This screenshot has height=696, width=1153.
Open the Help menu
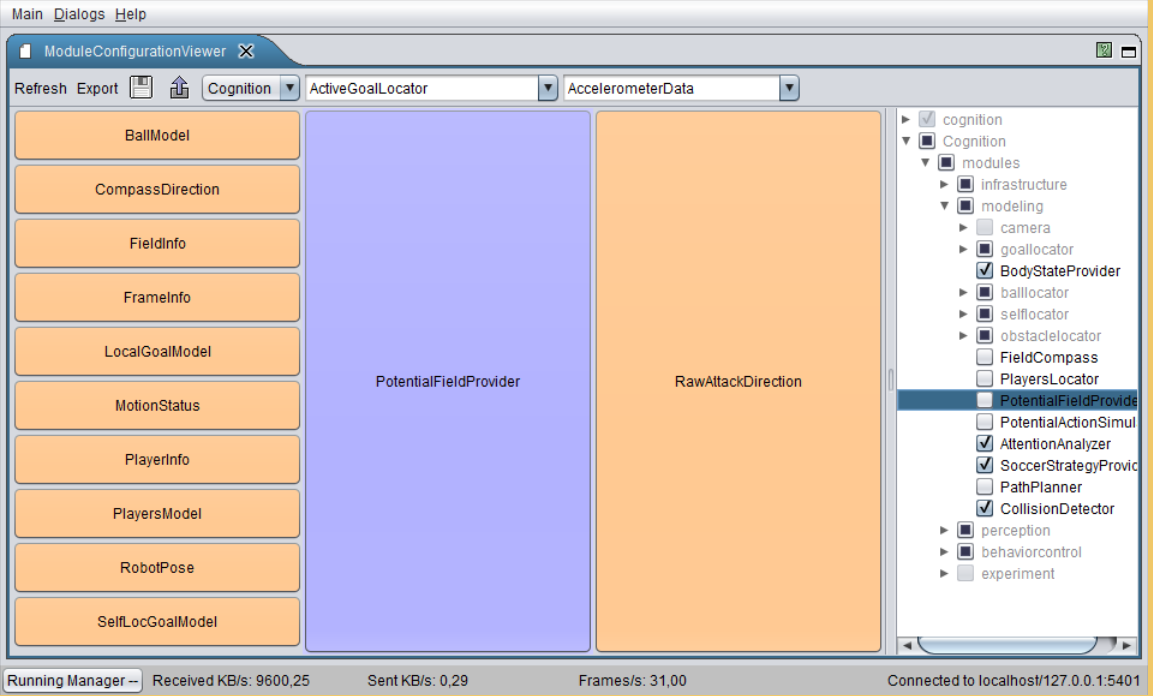coord(130,14)
